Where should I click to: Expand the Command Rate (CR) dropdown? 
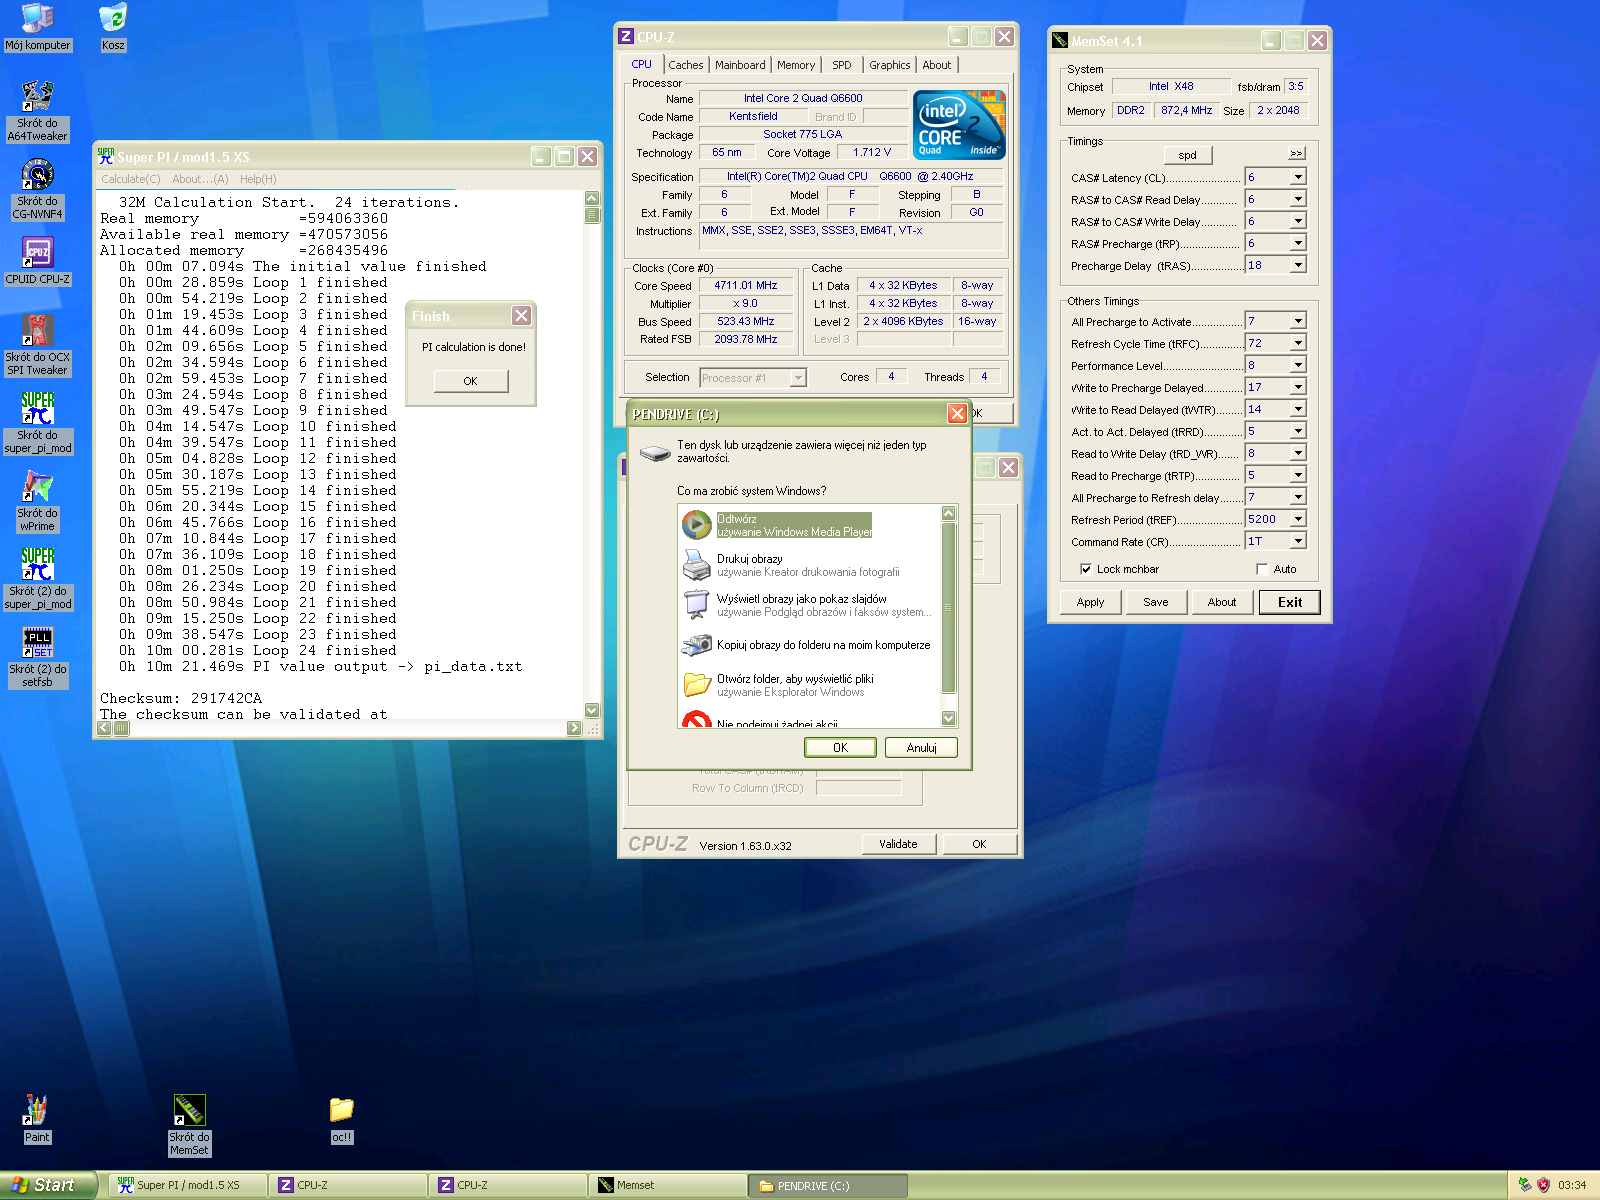[1298, 541]
